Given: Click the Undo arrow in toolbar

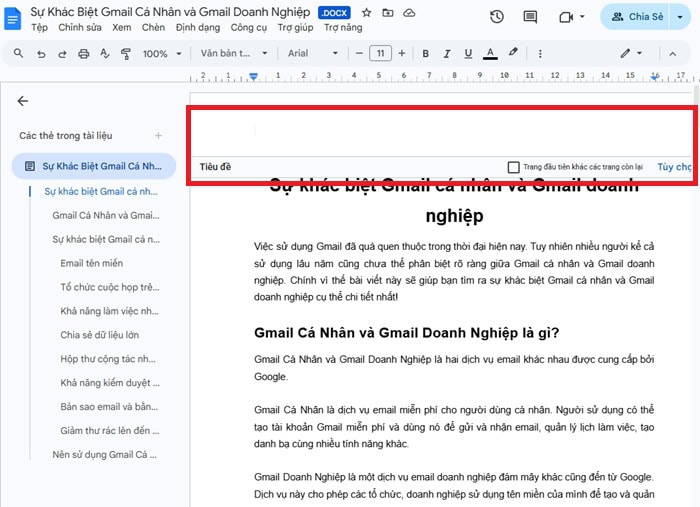Looking at the screenshot, I should (x=43, y=53).
